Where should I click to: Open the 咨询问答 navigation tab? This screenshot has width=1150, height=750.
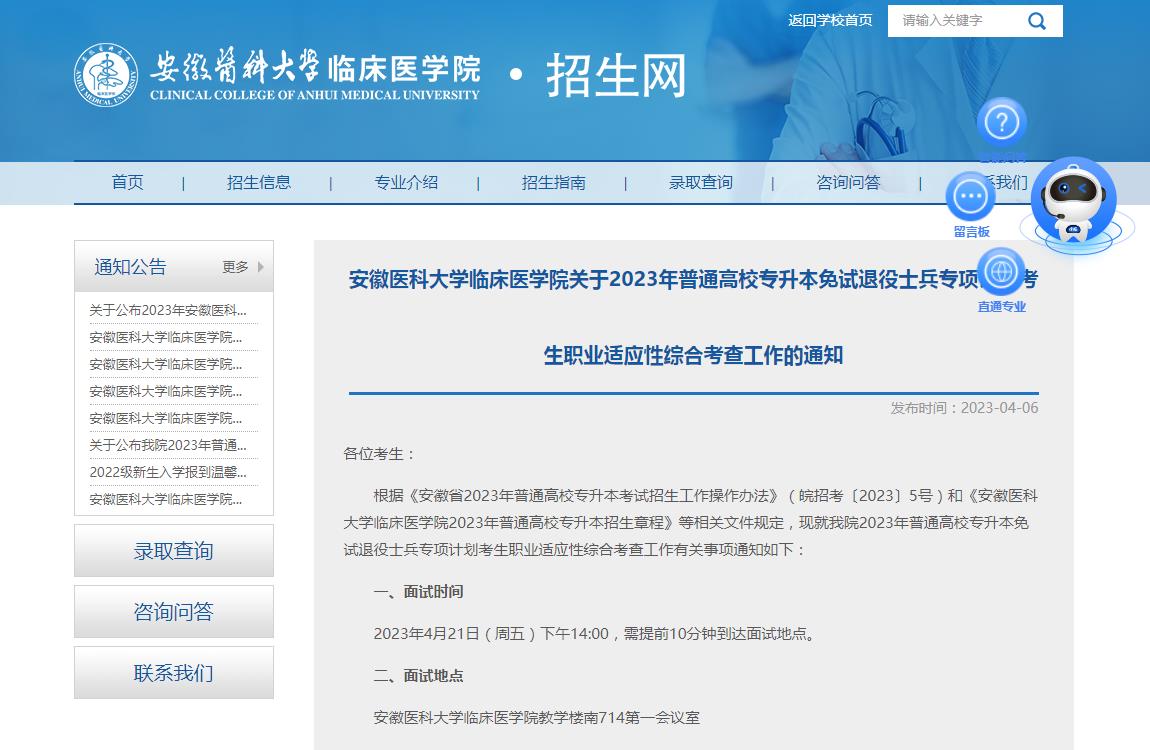849,183
